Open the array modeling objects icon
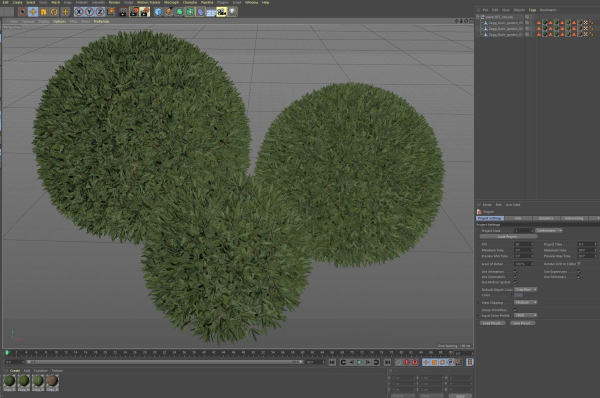The width and height of the screenshot is (600, 398). click(x=190, y=12)
